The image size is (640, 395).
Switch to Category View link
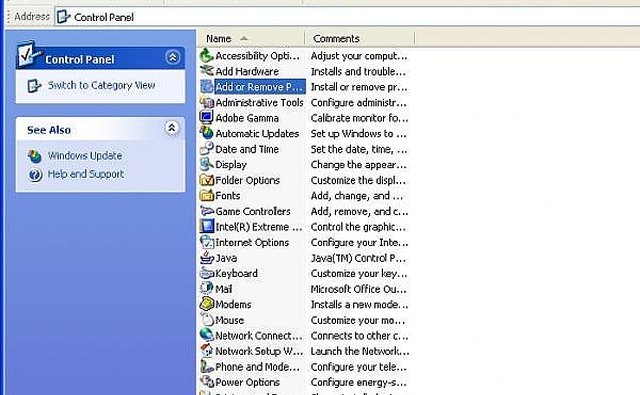click(x=101, y=85)
